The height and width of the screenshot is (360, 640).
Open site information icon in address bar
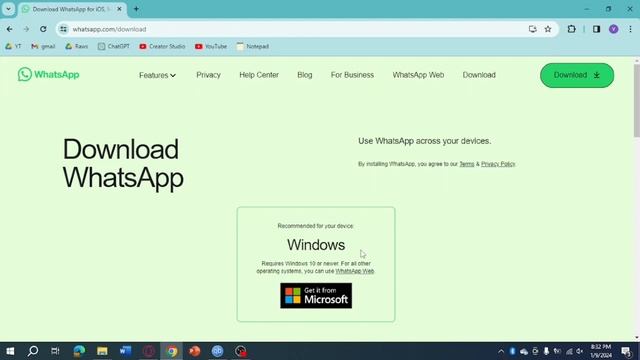click(x=63, y=29)
